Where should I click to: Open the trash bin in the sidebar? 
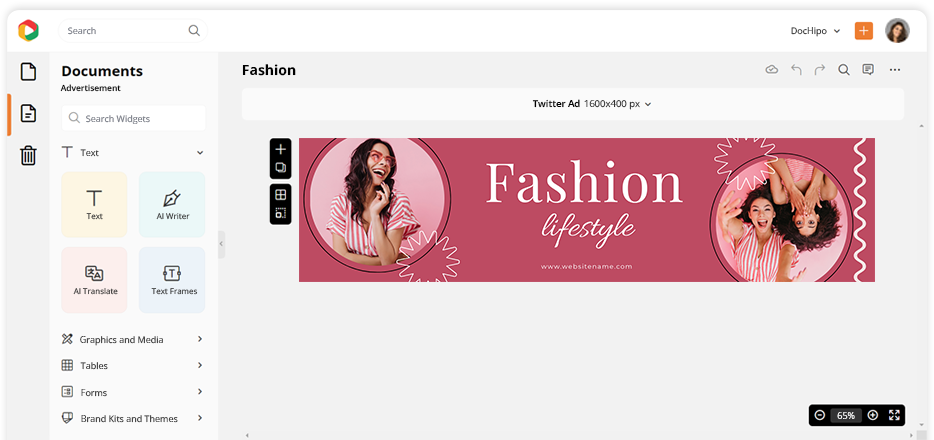[x=28, y=155]
